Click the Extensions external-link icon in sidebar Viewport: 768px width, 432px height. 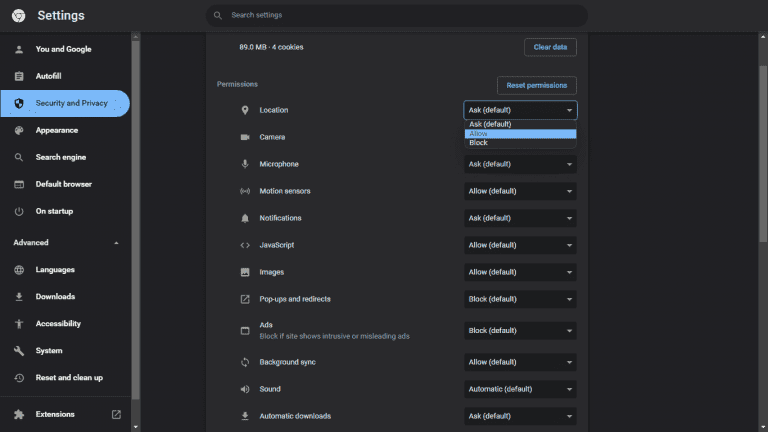coord(116,414)
